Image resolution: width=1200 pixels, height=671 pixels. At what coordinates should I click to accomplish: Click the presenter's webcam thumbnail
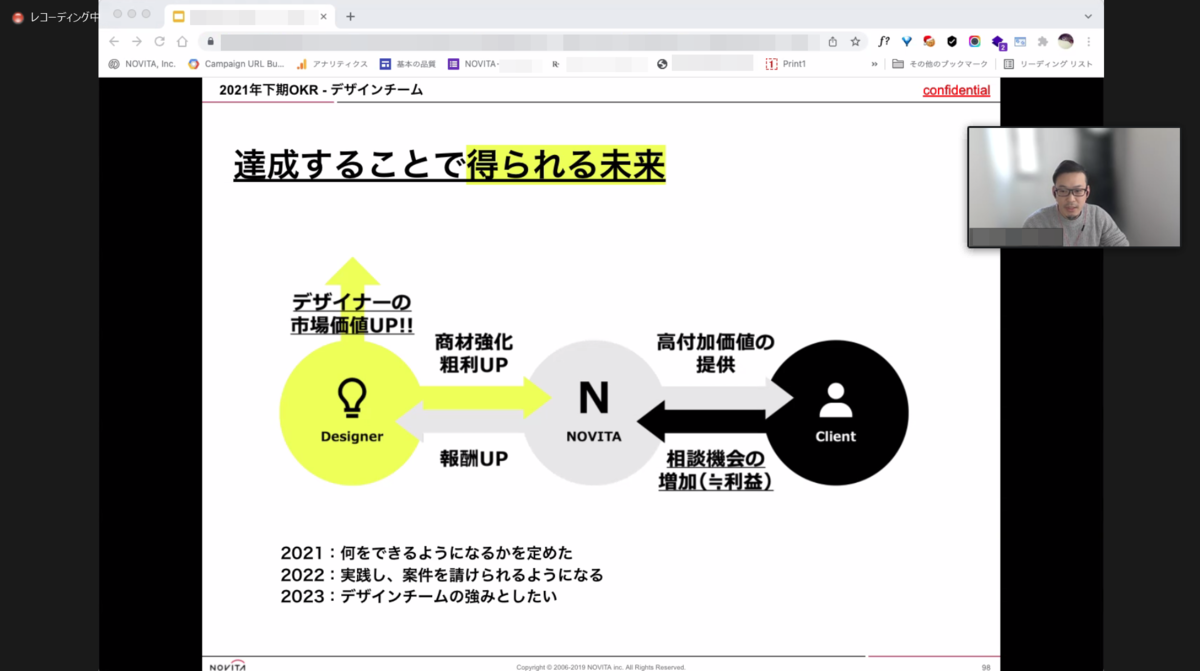1073,187
